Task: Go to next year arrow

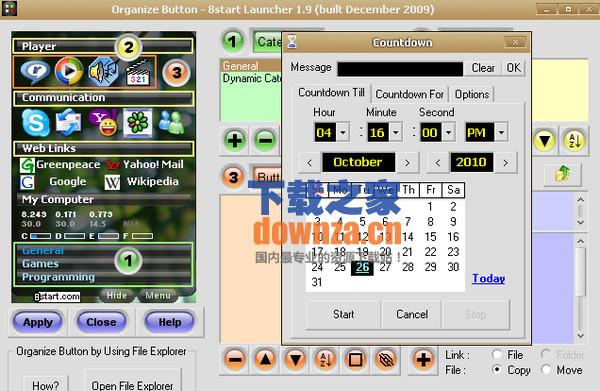Action: [x=505, y=163]
